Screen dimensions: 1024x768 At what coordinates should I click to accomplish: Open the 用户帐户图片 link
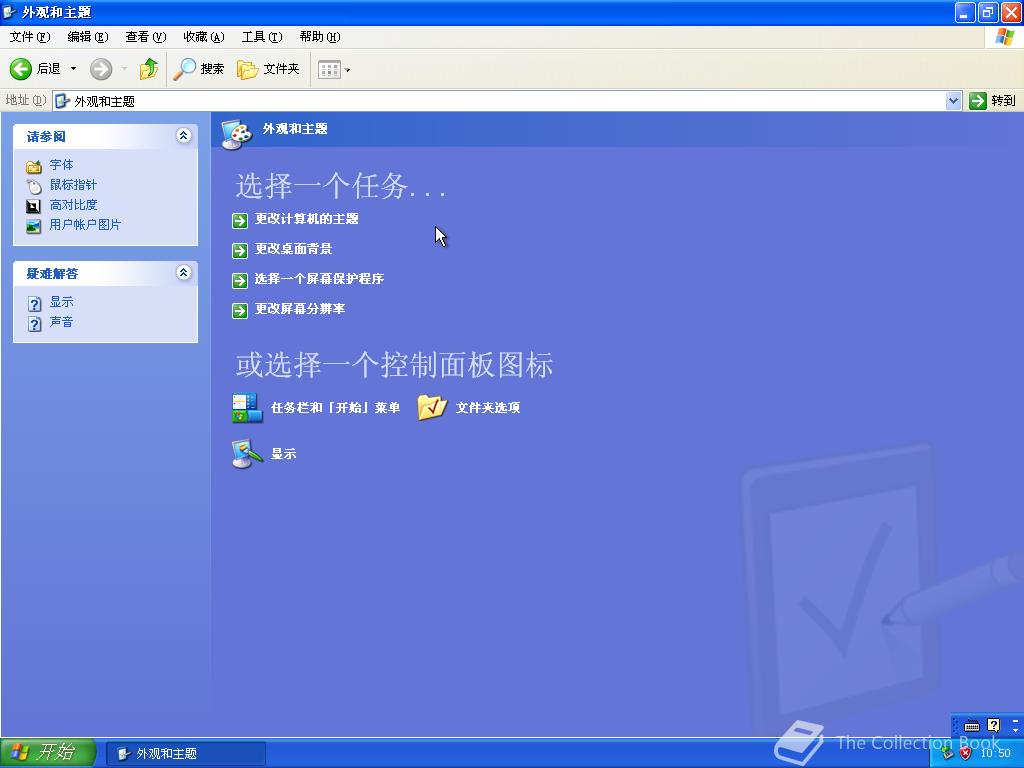[85, 225]
